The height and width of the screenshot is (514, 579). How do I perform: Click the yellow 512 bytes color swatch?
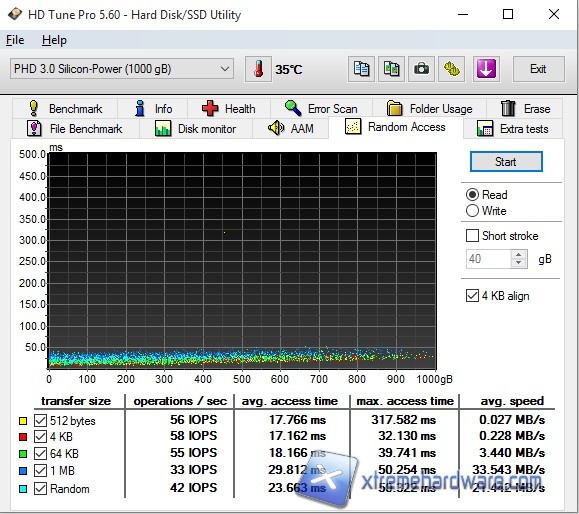pyautogui.click(x=23, y=421)
